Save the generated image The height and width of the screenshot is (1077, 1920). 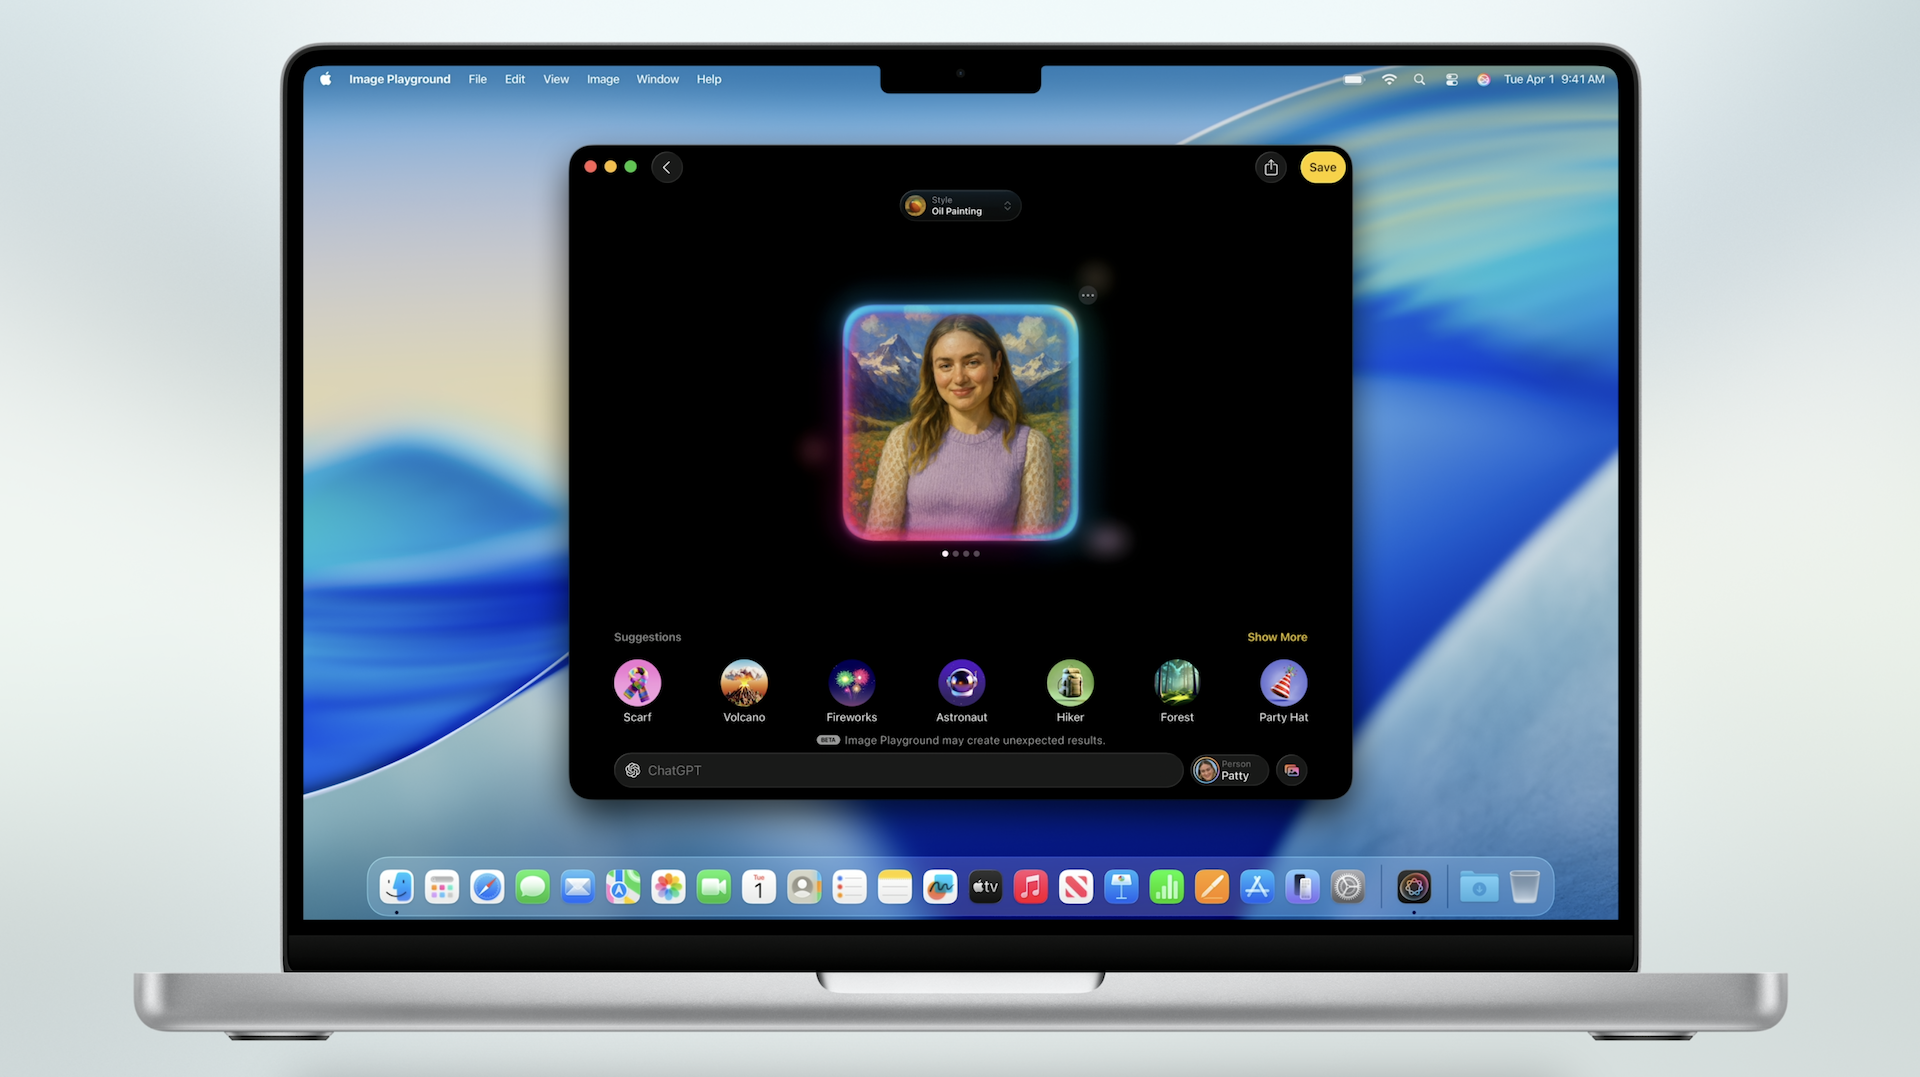[1322, 168]
